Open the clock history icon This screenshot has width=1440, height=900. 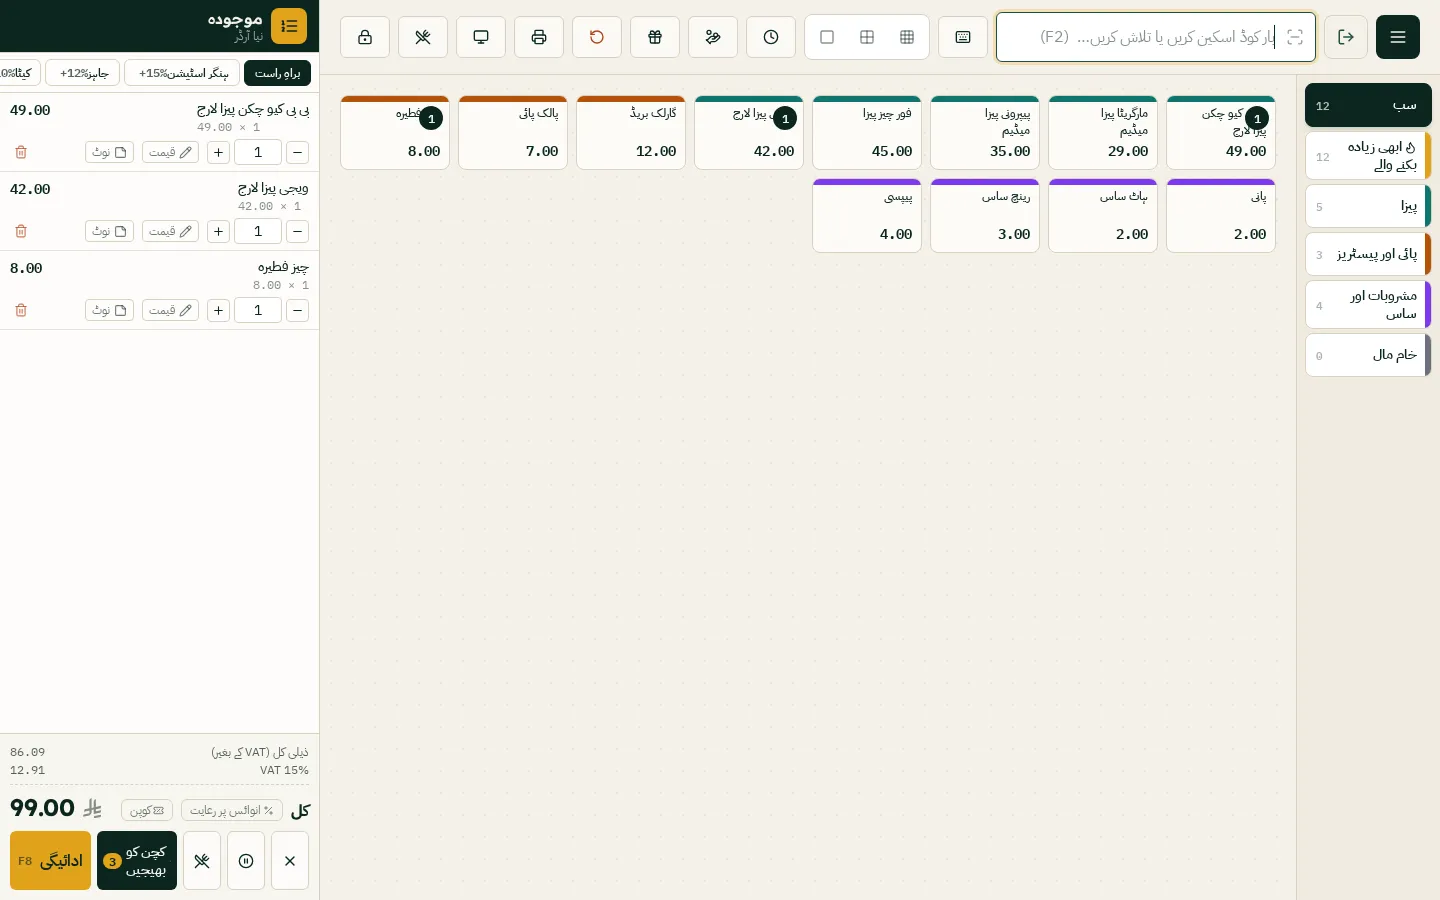[x=771, y=37]
